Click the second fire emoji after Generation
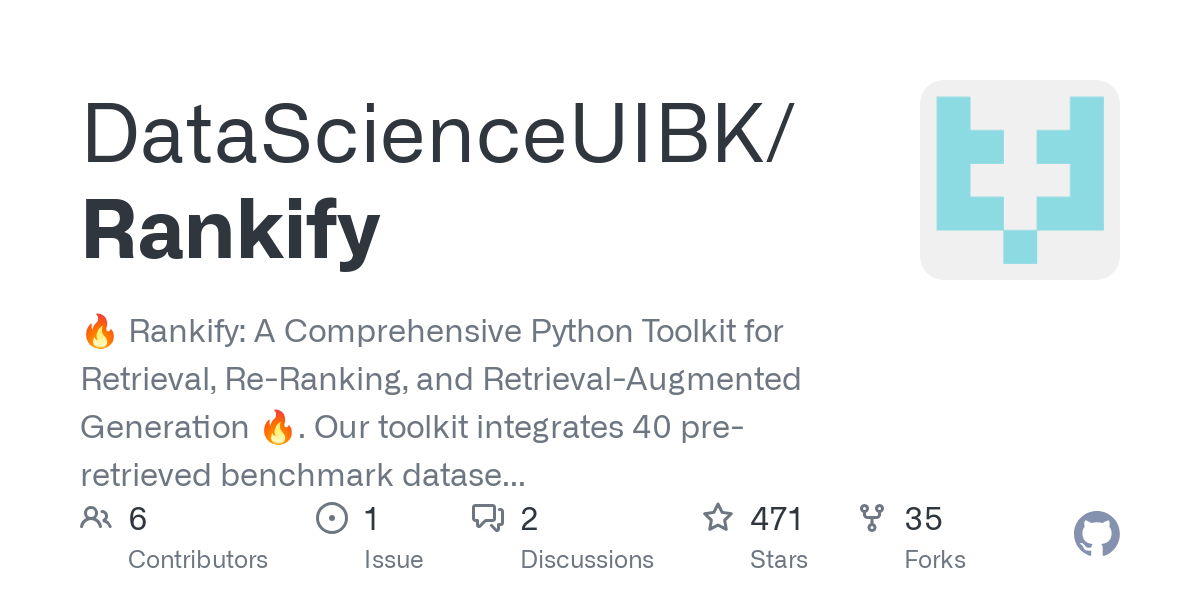 point(277,428)
